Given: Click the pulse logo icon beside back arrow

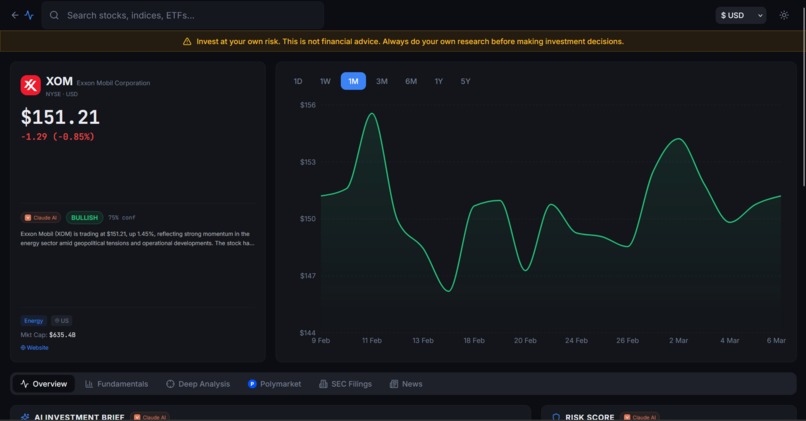Looking at the screenshot, I should tap(29, 15).
